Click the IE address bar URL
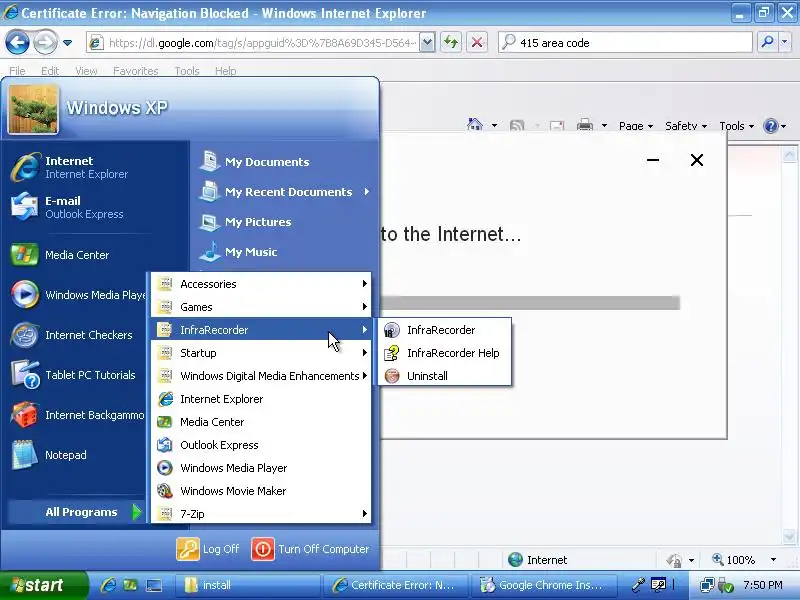 pos(262,43)
